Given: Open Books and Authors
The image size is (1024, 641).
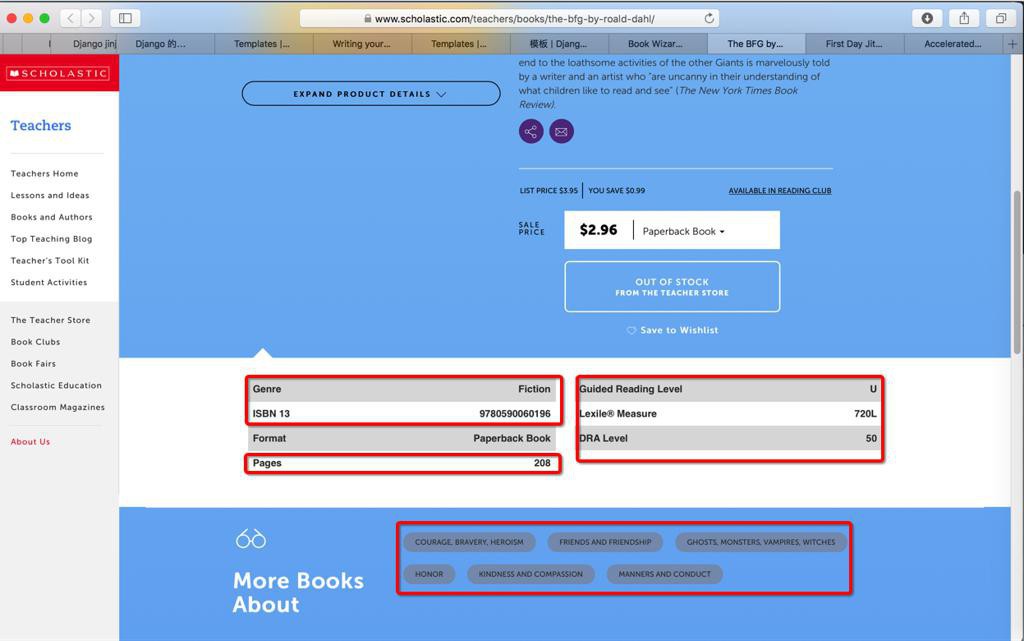Looking at the screenshot, I should click(x=52, y=217).
